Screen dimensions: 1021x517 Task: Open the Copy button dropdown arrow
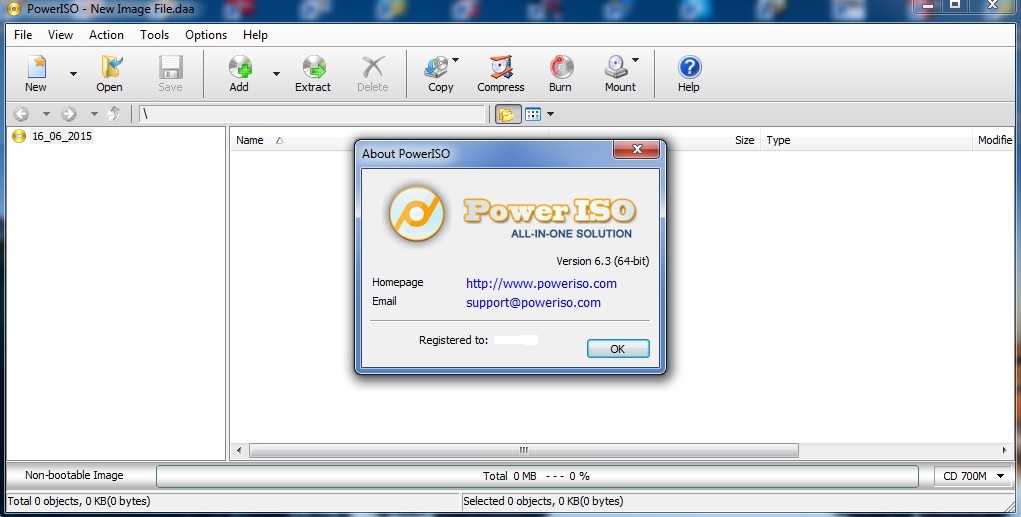455,60
